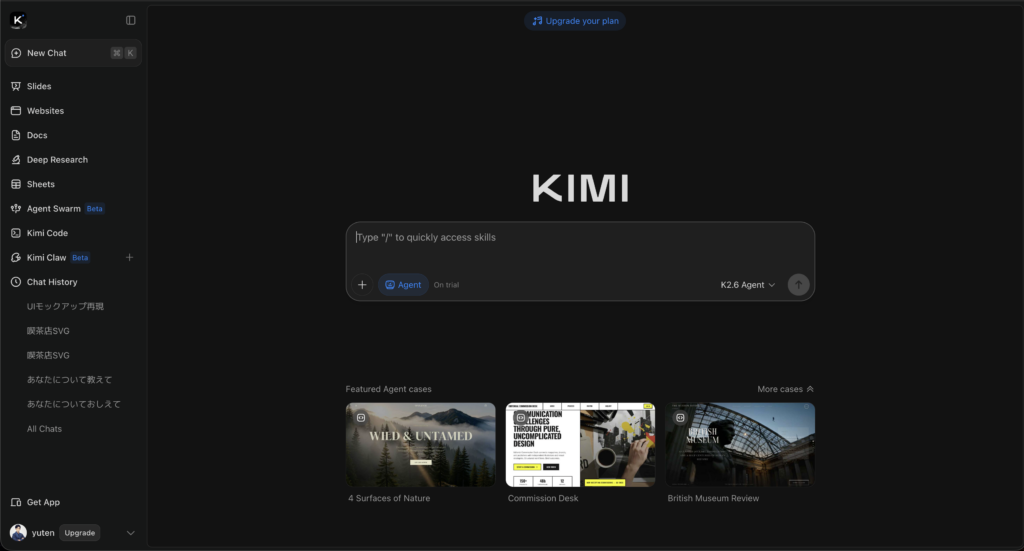The height and width of the screenshot is (551, 1024).
Task: Expand the account menu chevron
Action: pos(131,533)
